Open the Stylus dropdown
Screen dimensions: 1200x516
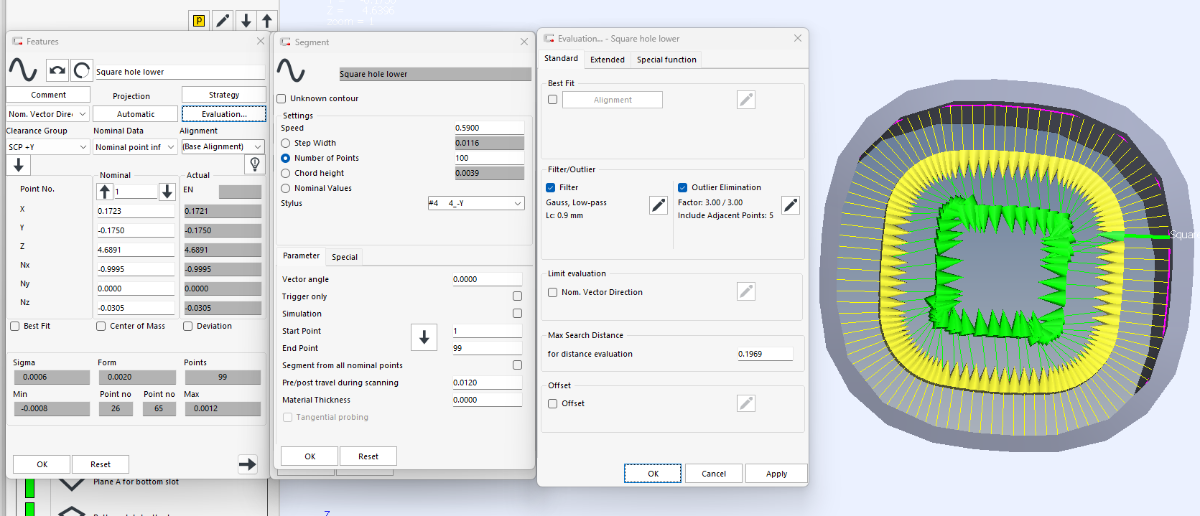point(475,203)
